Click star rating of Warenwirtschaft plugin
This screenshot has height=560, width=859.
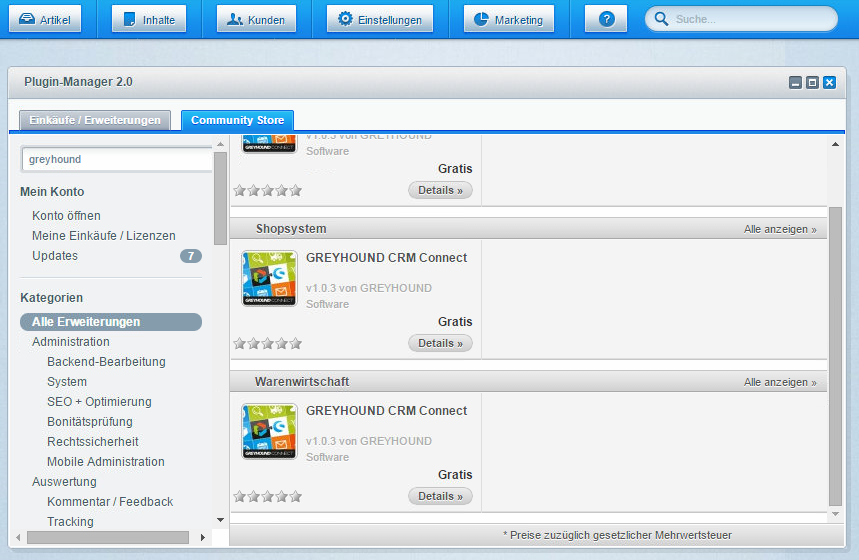click(267, 496)
